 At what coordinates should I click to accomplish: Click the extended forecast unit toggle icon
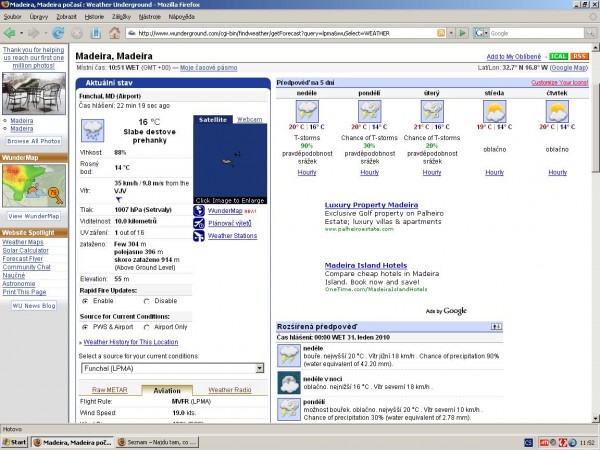[x=496, y=326]
